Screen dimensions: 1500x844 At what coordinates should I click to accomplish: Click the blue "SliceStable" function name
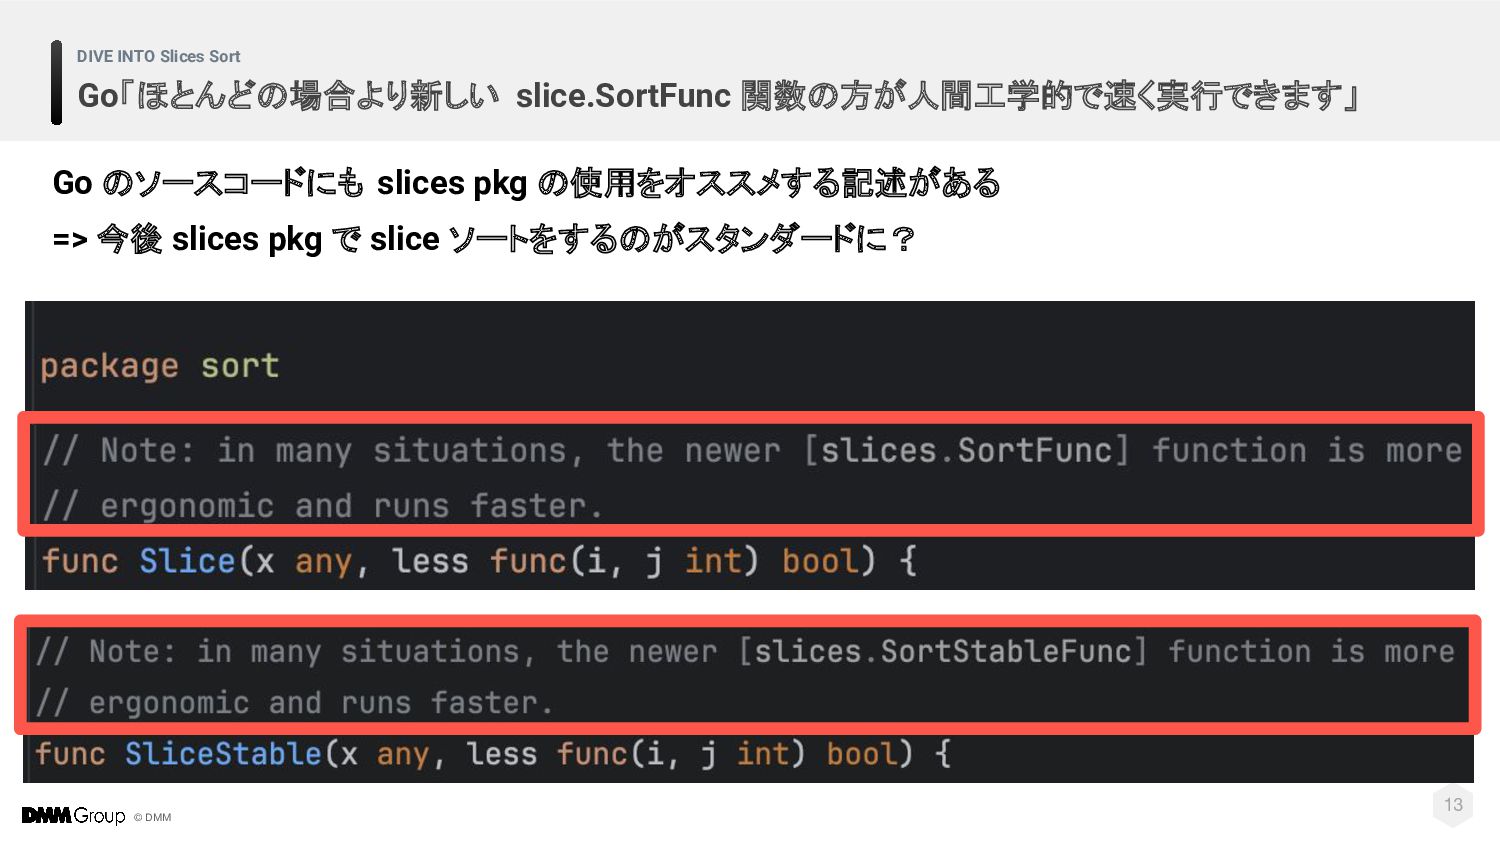pos(223,754)
